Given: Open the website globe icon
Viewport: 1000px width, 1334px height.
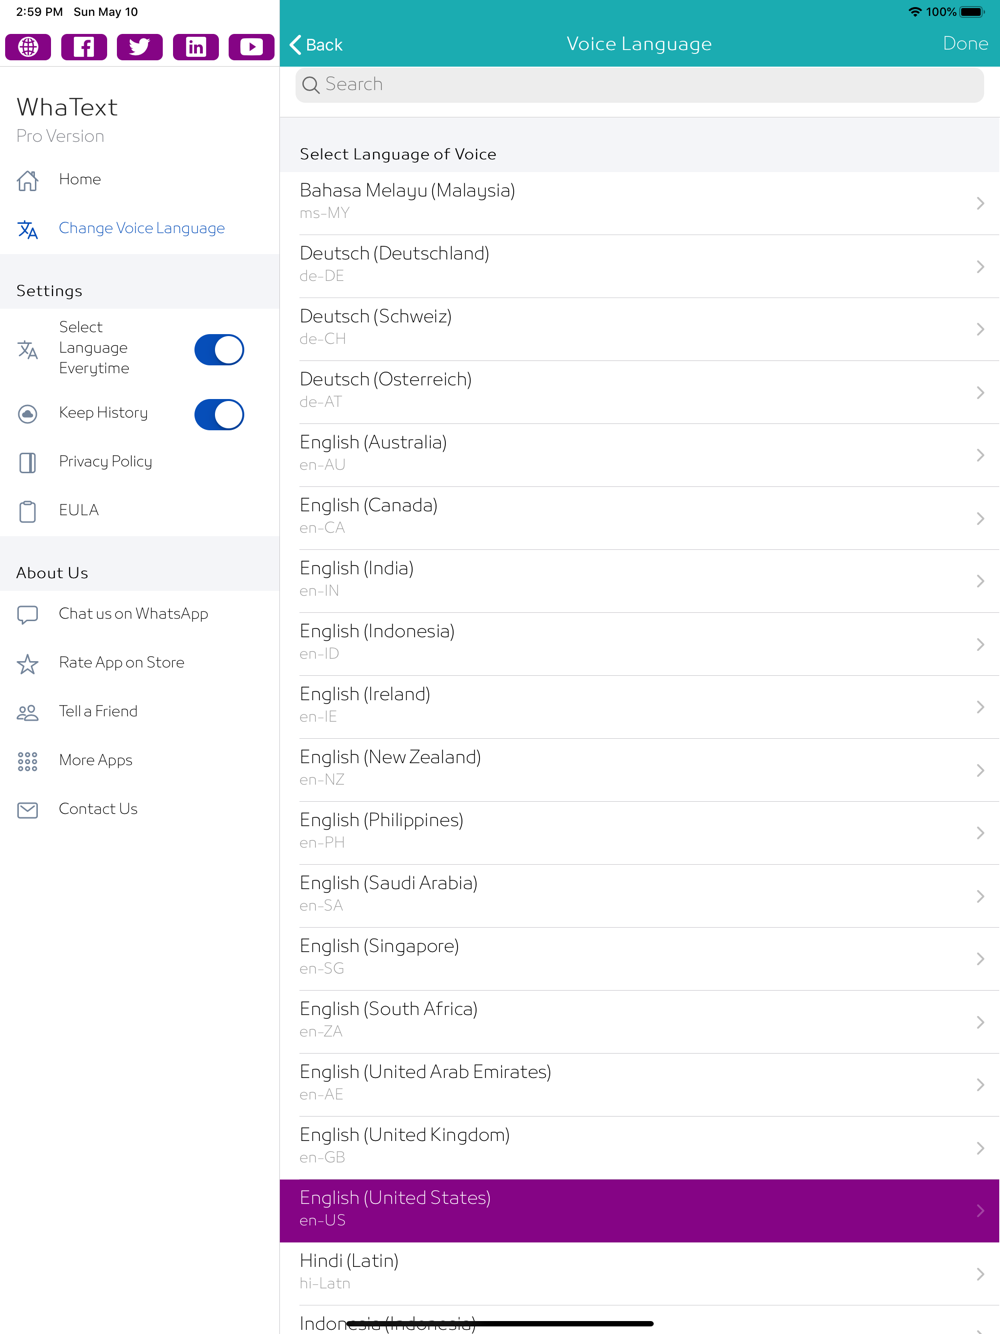Looking at the screenshot, I should (x=28, y=47).
